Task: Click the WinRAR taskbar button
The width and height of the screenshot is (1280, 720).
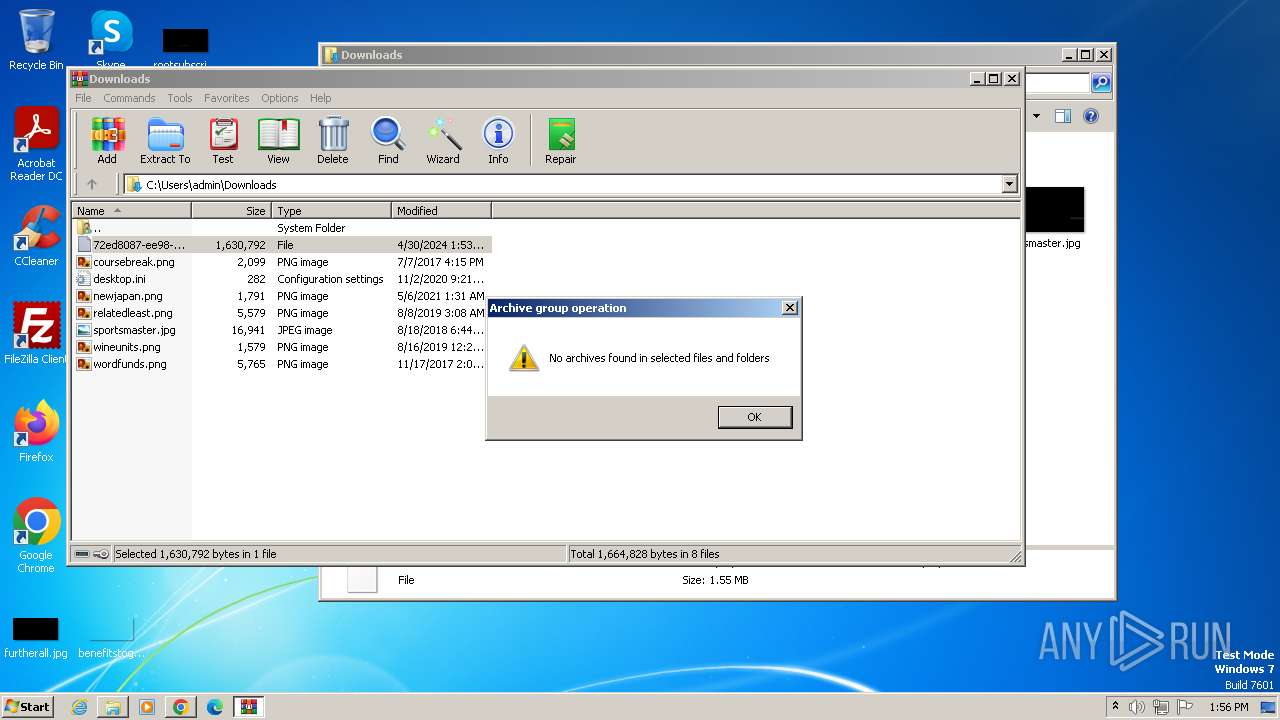Action: point(249,707)
